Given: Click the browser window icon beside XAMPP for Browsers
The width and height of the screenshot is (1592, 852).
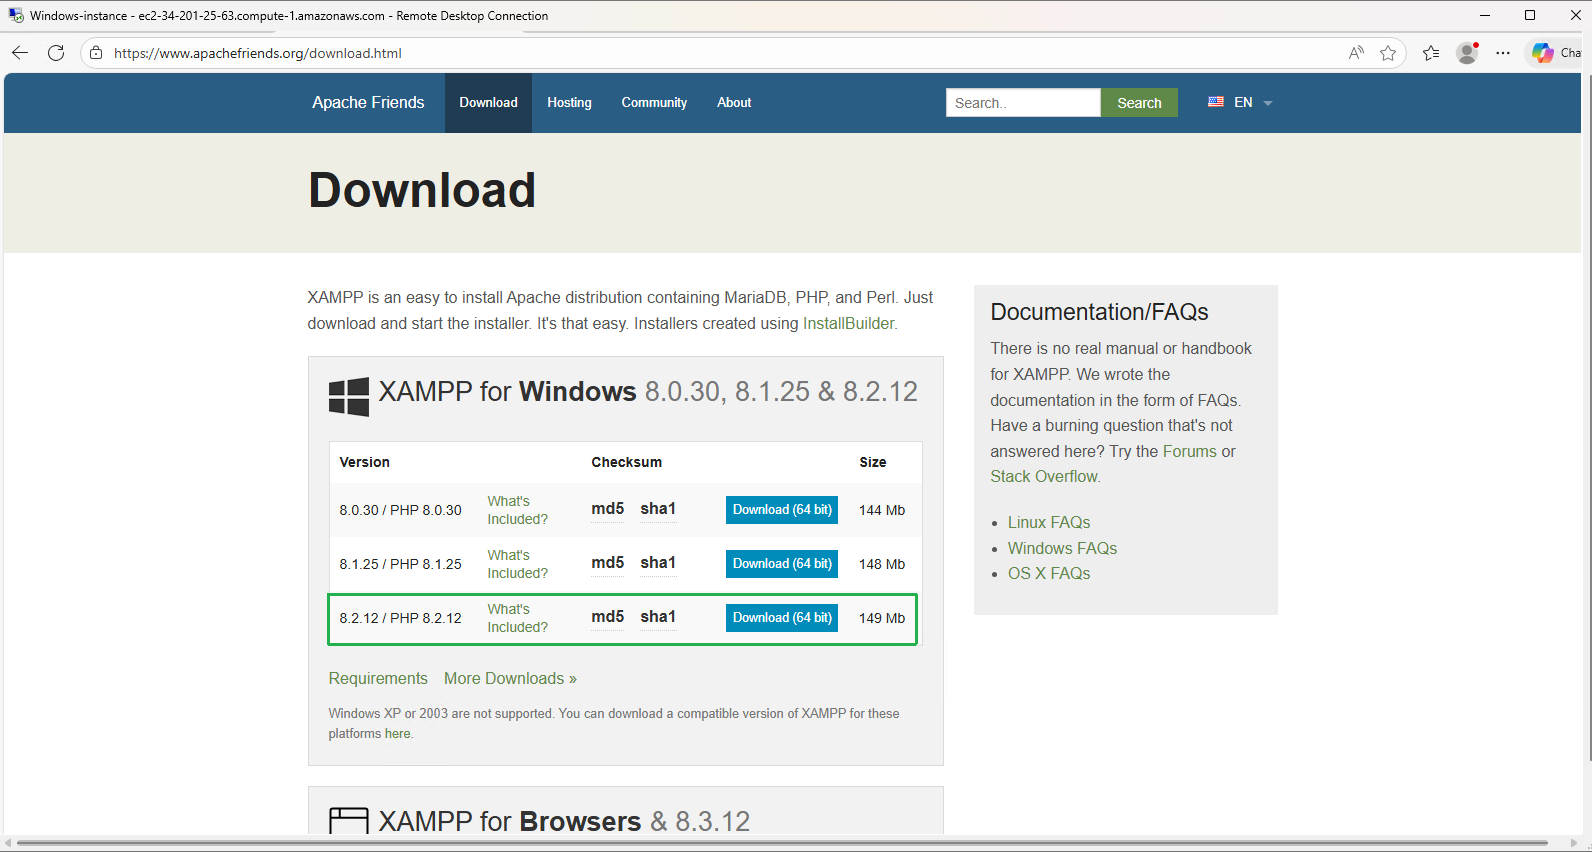Looking at the screenshot, I should click(x=349, y=821).
